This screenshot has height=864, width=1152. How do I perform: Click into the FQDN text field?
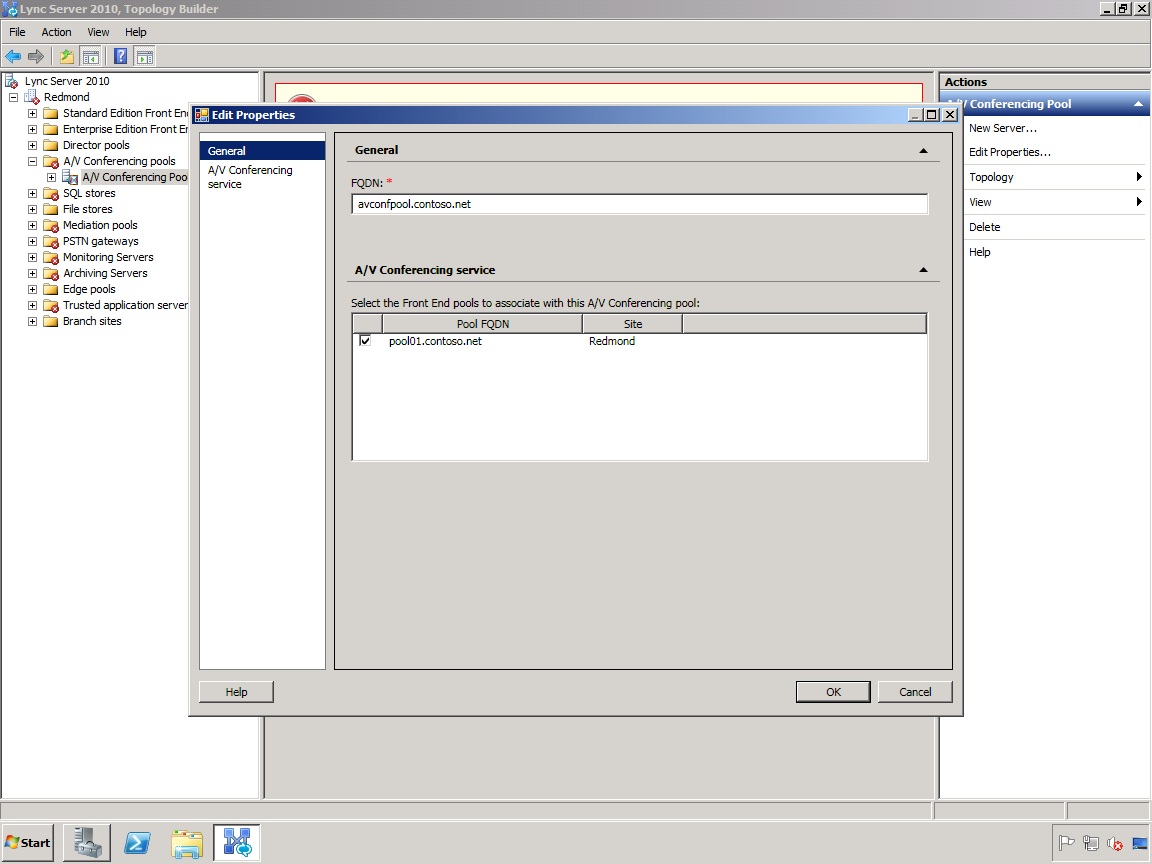point(639,204)
